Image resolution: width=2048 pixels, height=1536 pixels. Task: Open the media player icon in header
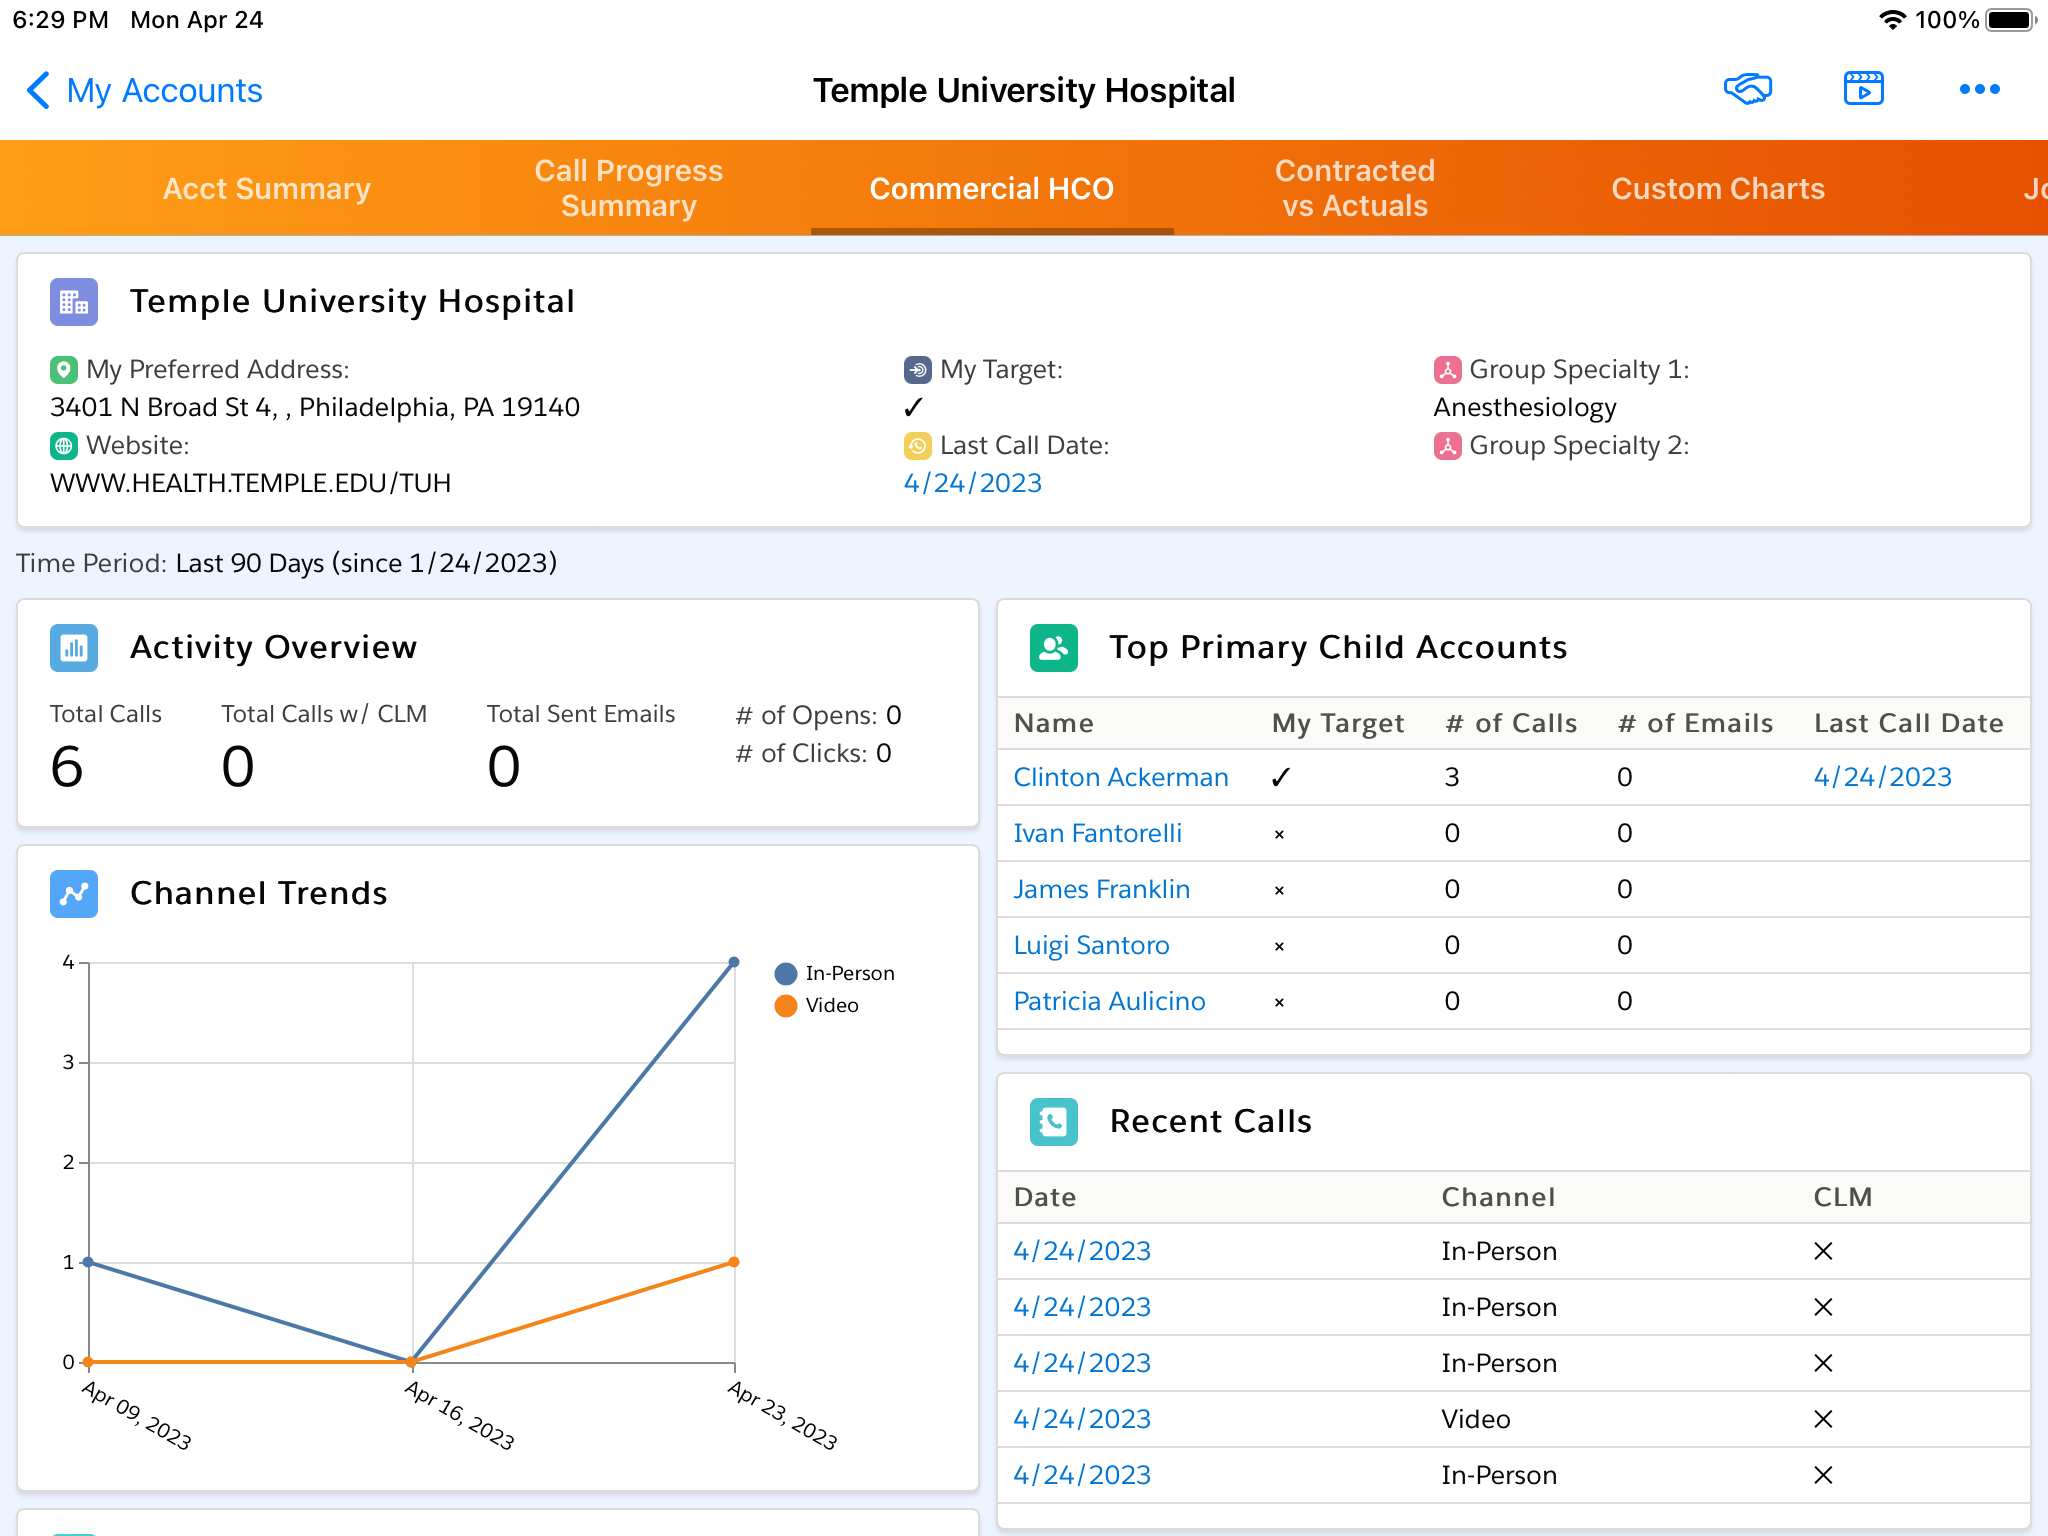1863,90
